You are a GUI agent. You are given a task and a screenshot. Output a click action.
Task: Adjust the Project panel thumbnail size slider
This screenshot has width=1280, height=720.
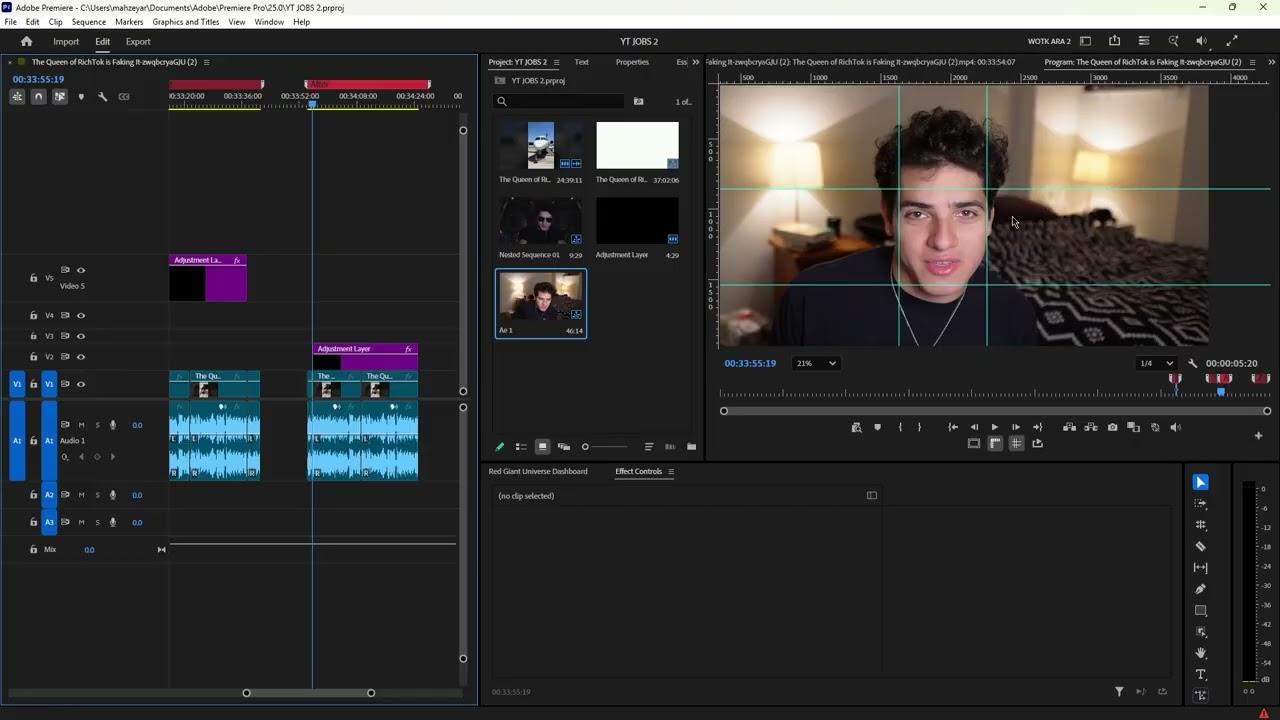click(606, 447)
